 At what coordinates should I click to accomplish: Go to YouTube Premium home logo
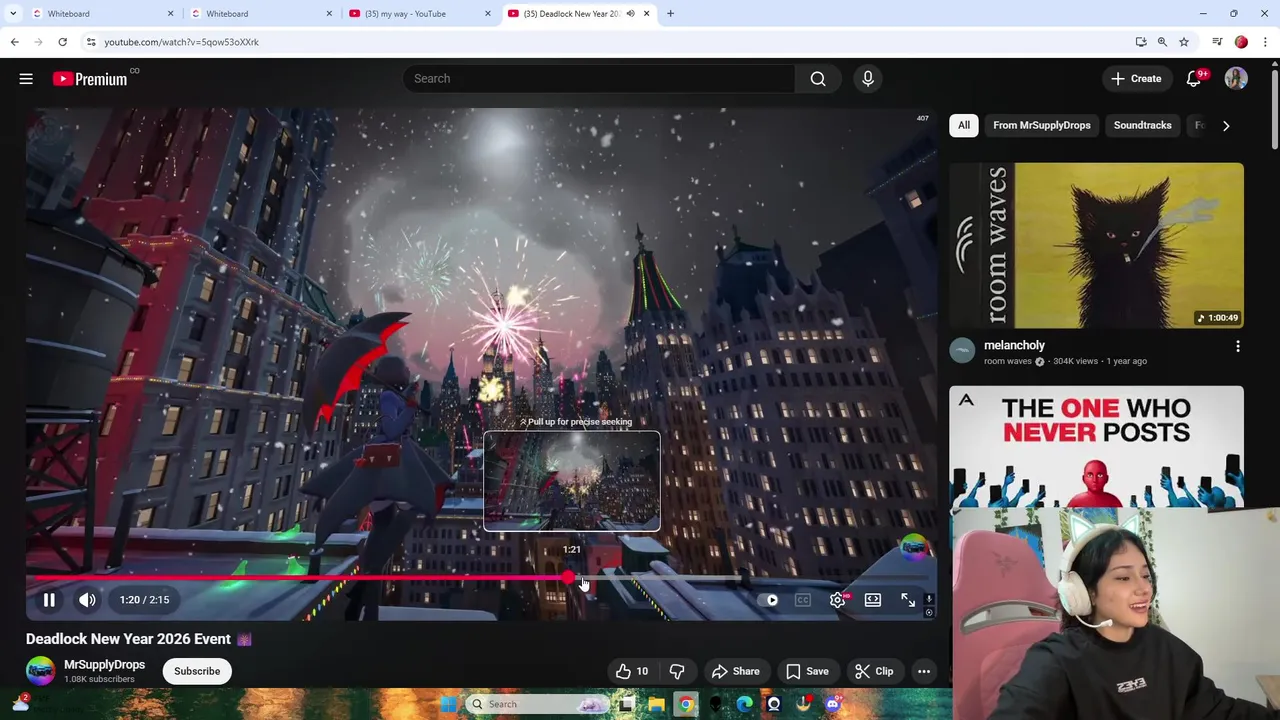(90, 79)
